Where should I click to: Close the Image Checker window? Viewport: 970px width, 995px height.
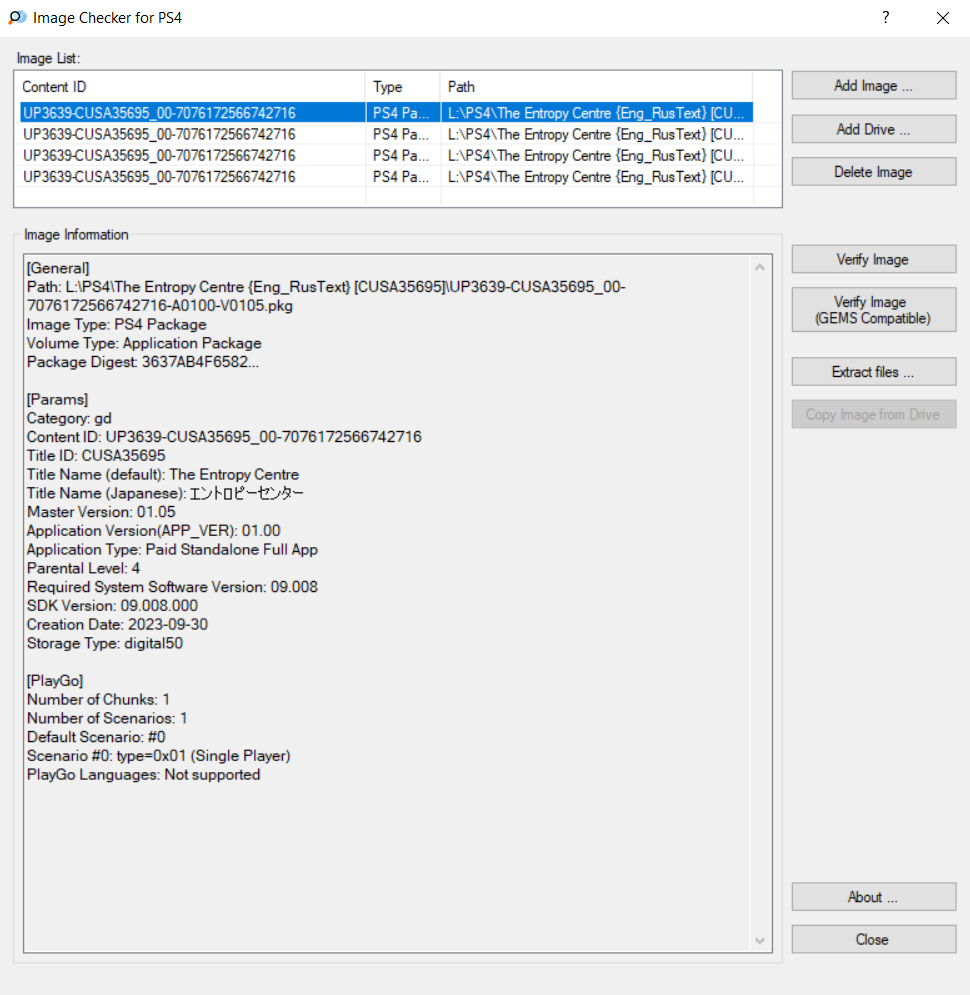coord(943,18)
